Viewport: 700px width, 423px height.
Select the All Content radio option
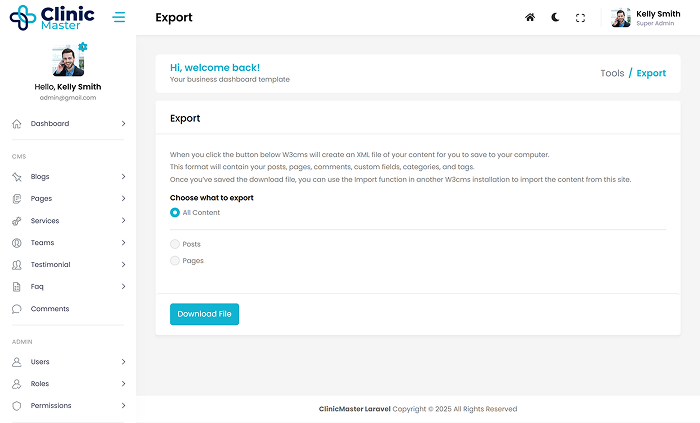point(175,212)
